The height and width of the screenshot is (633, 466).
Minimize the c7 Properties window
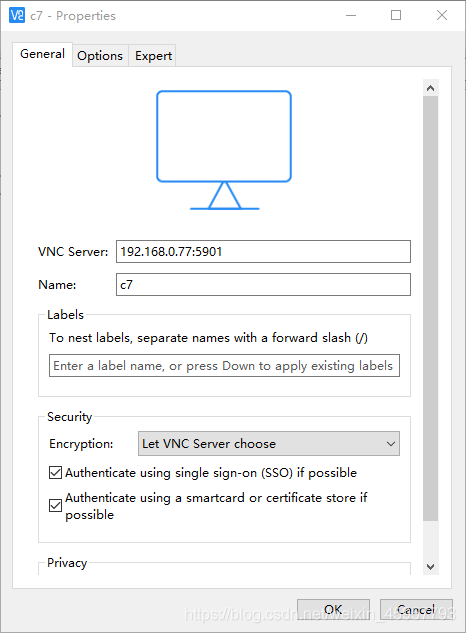click(x=351, y=15)
